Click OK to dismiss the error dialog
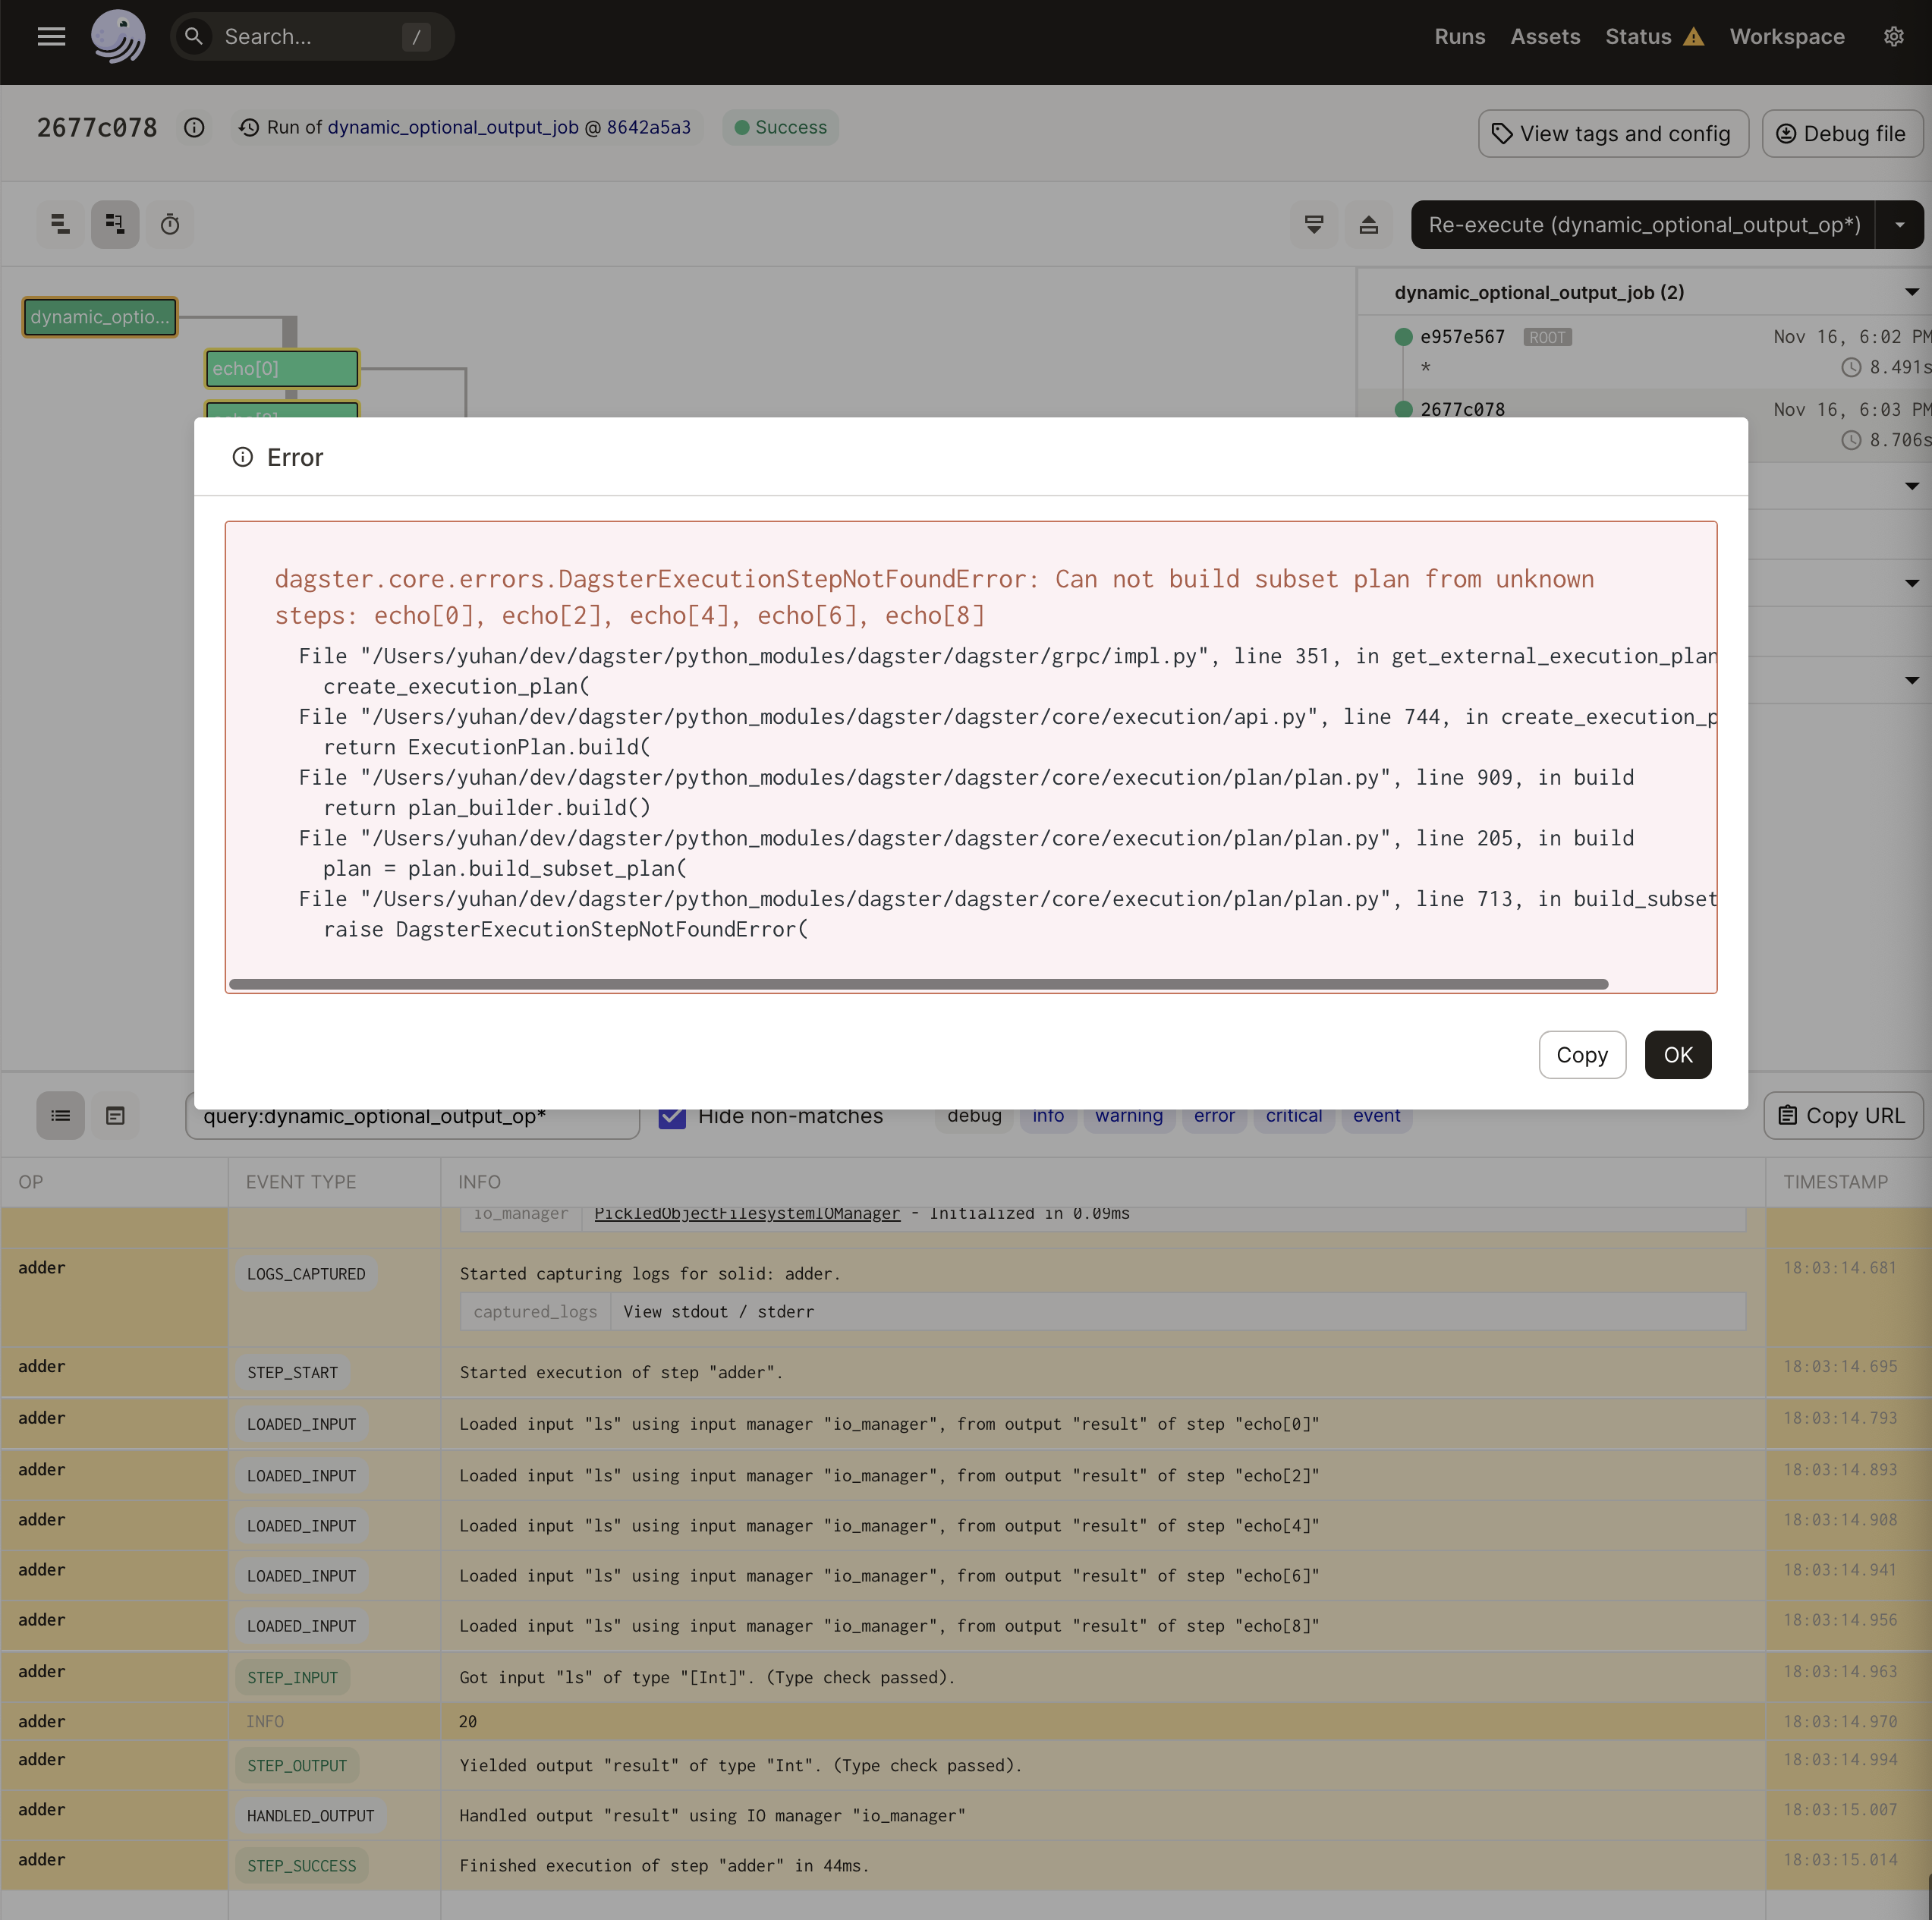The width and height of the screenshot is (1932, 1920). 1677,1055
